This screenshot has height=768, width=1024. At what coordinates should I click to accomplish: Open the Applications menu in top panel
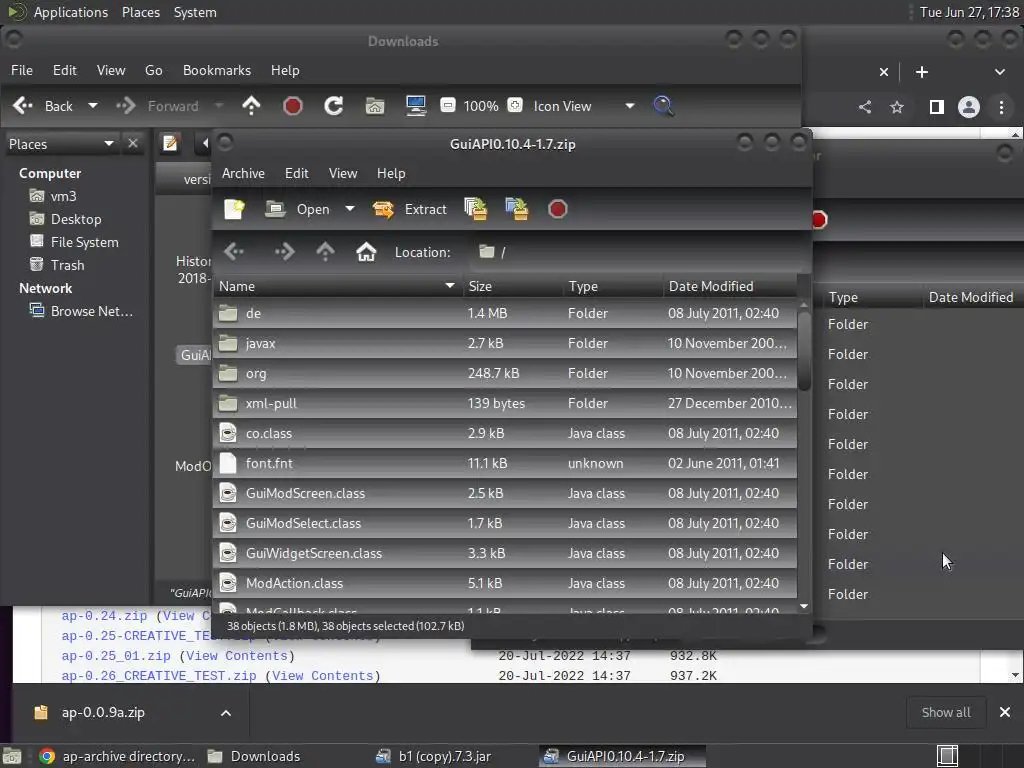(x=71, y=12)
